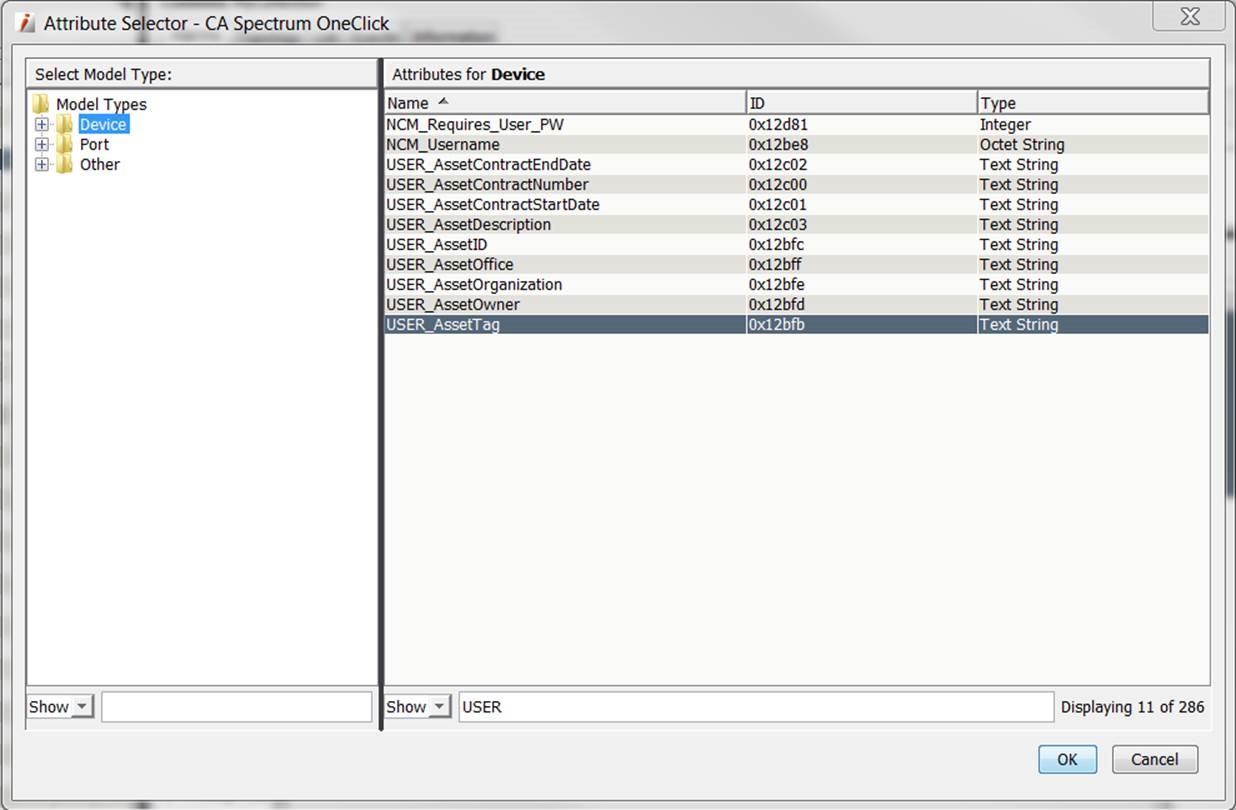
Task: Select the Model Types root label
Action: coord(101,104)
